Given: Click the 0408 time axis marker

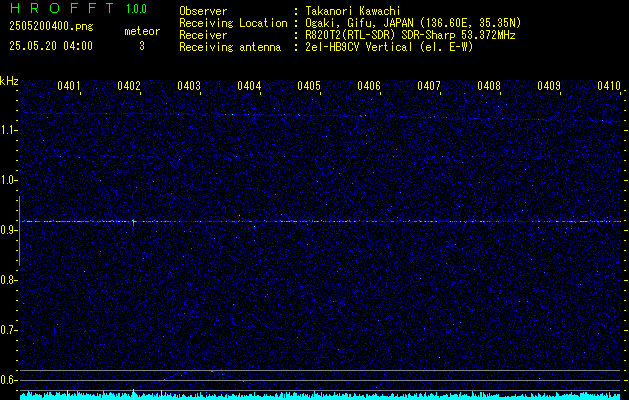Looking at the screenshot, I should click(x=489, y=85).
